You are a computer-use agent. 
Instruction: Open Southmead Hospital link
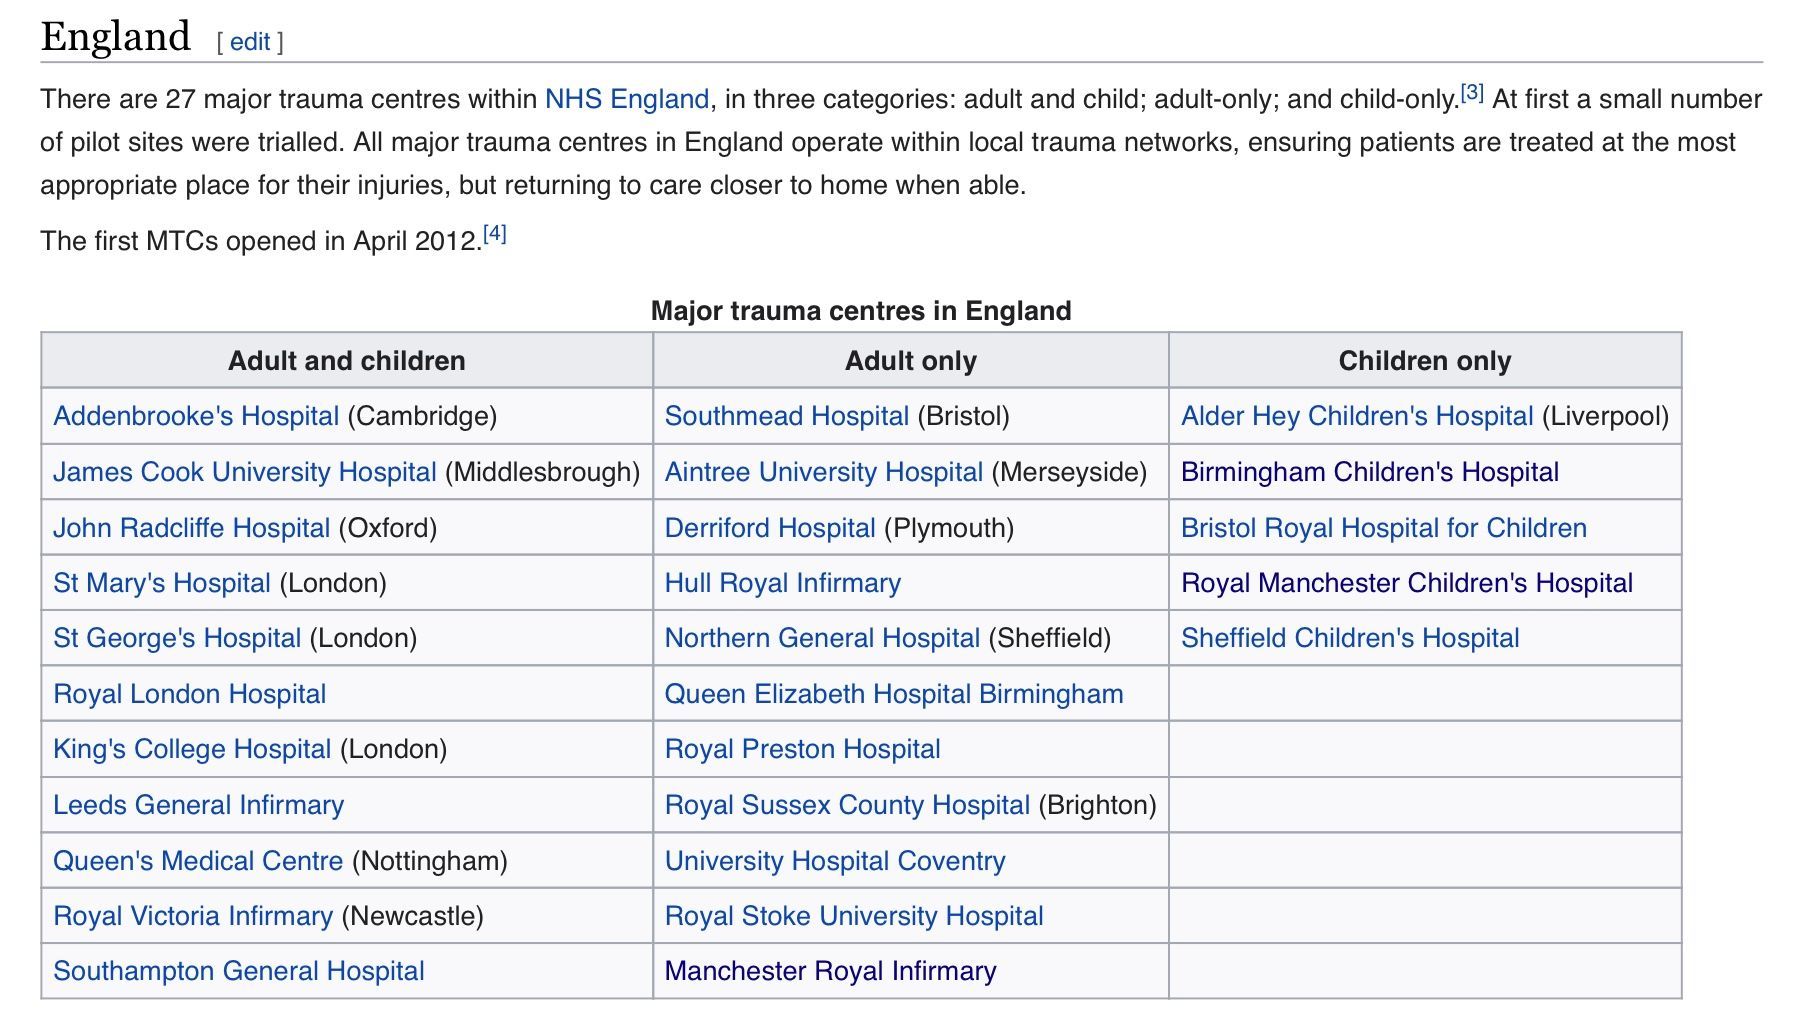(786, 416)
